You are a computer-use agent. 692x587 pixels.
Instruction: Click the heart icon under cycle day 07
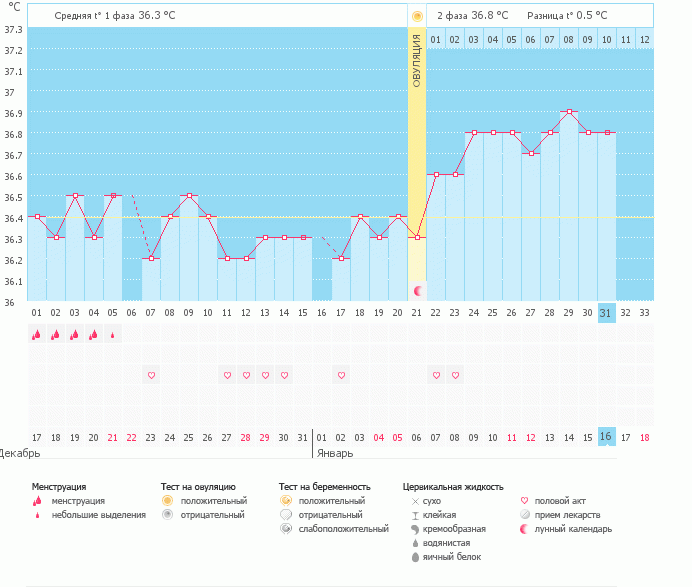coord(151,375)
